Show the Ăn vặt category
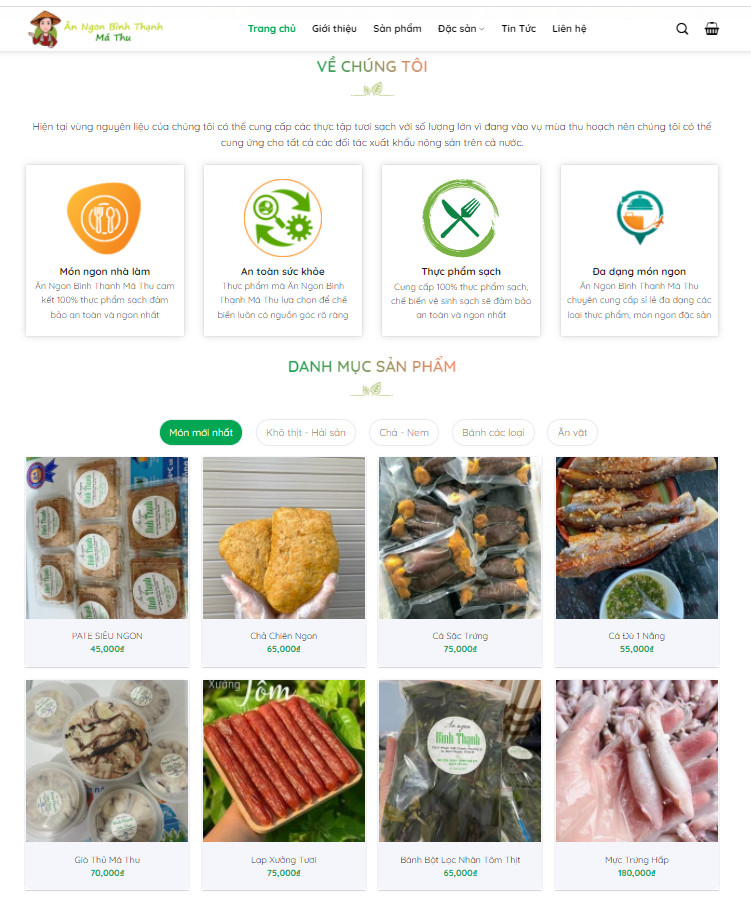Image resolution: width=751 pixels, height=898 pixels. point(572,432)
